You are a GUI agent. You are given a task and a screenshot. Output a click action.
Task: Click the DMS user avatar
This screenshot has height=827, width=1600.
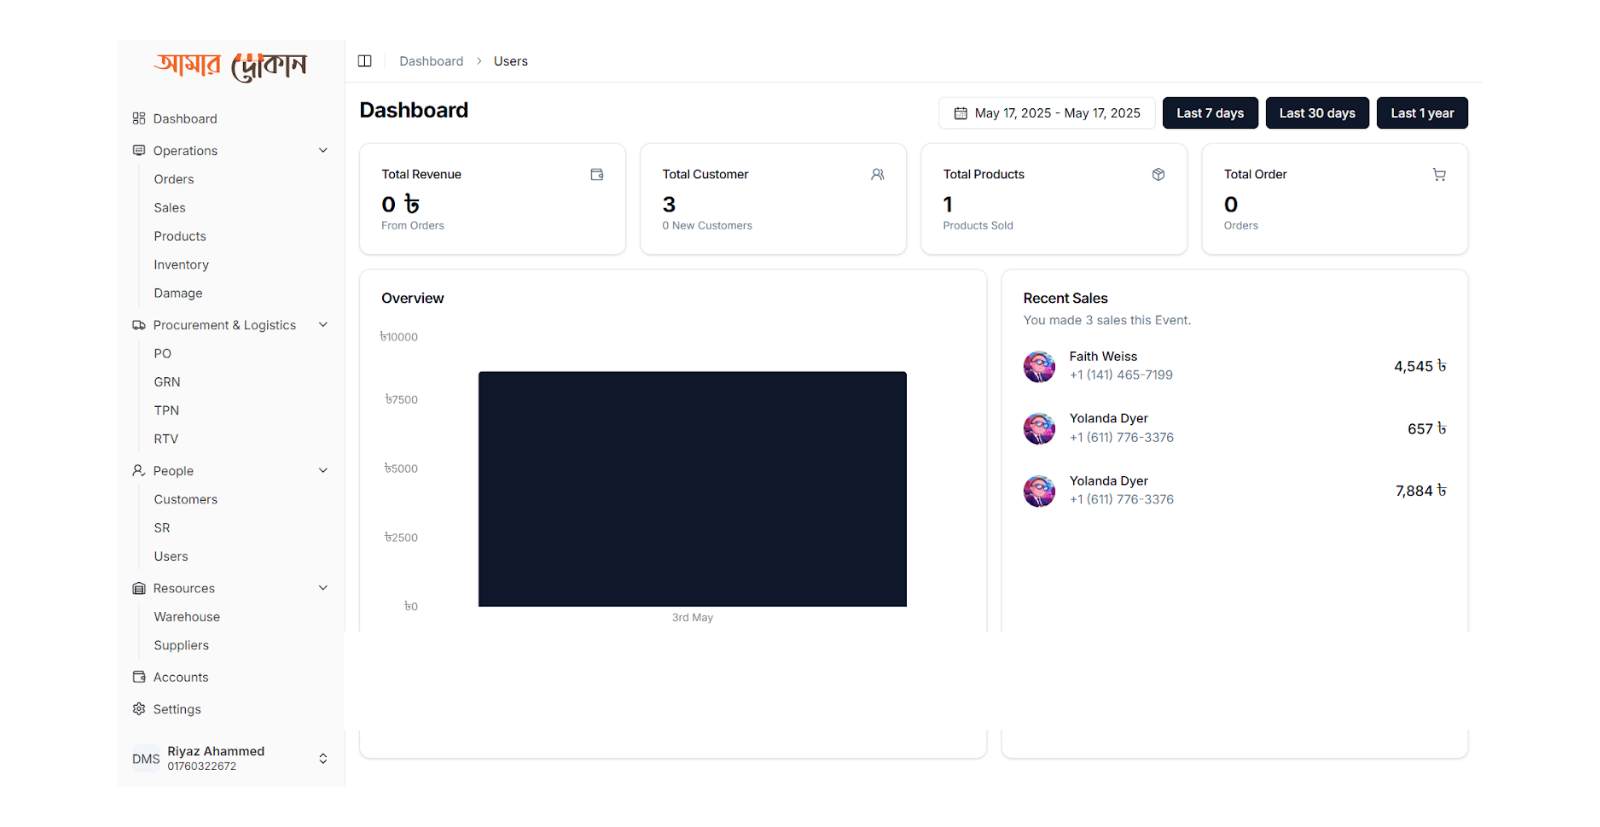(146, 759)
